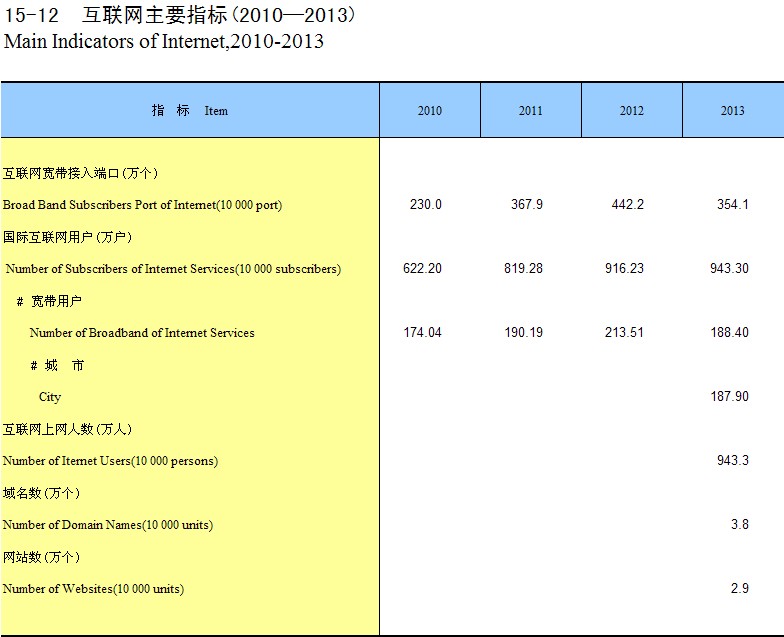This screenshot has width=784, height=637.
Task: Select the 367.9 broadband port value
Action: (x=527, y=205)
